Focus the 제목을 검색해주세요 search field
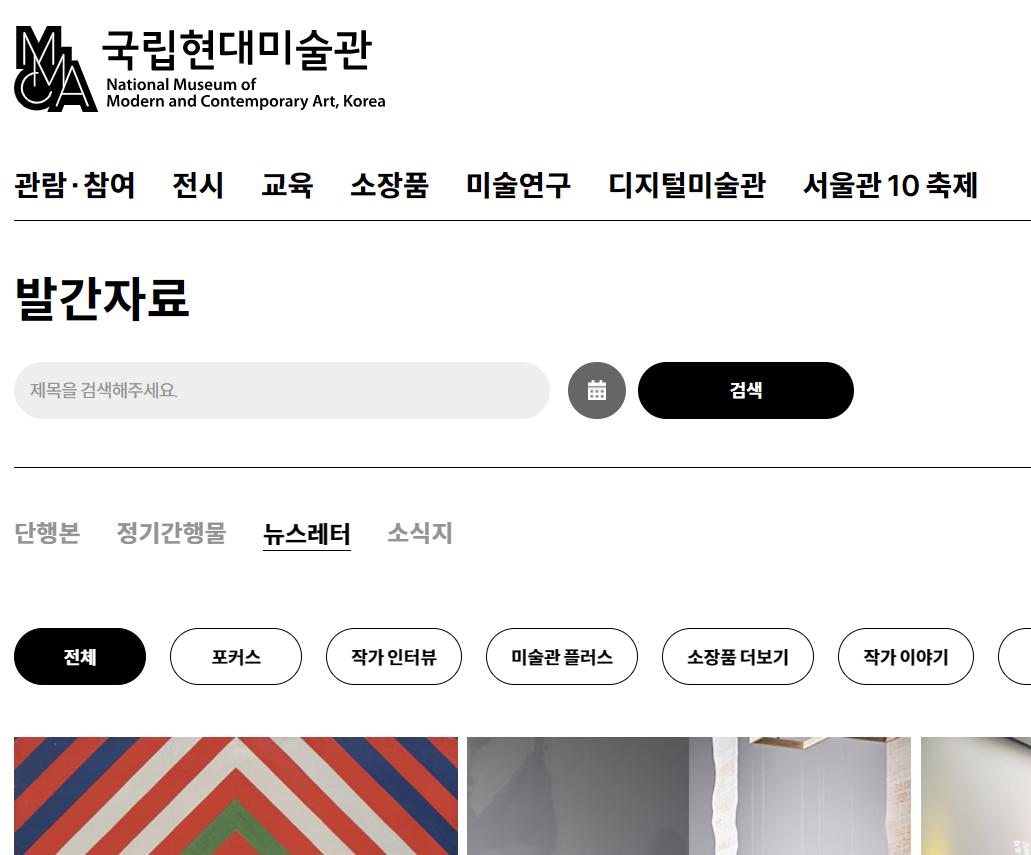1031x855 pixels. pos(281,391)
